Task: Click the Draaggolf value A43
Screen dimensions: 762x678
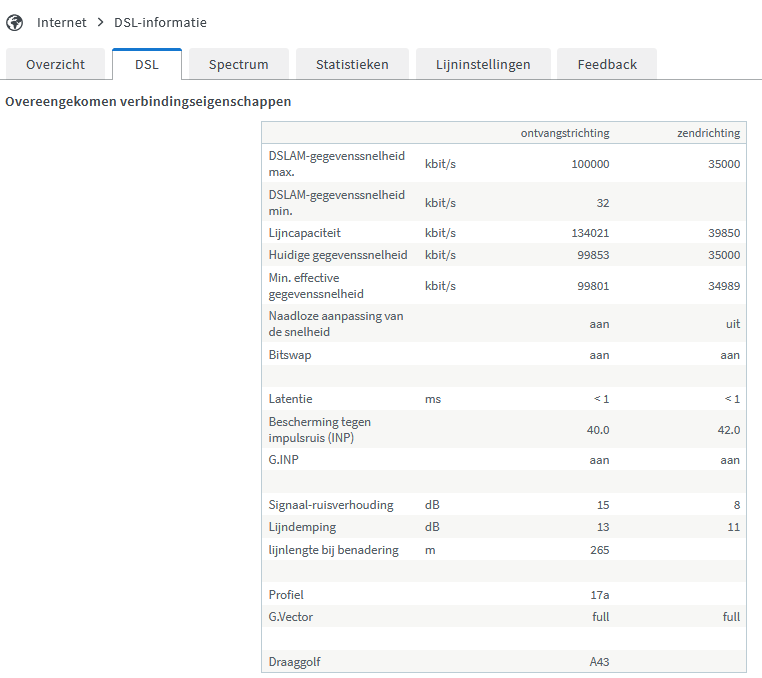Action: coord(598,662)
